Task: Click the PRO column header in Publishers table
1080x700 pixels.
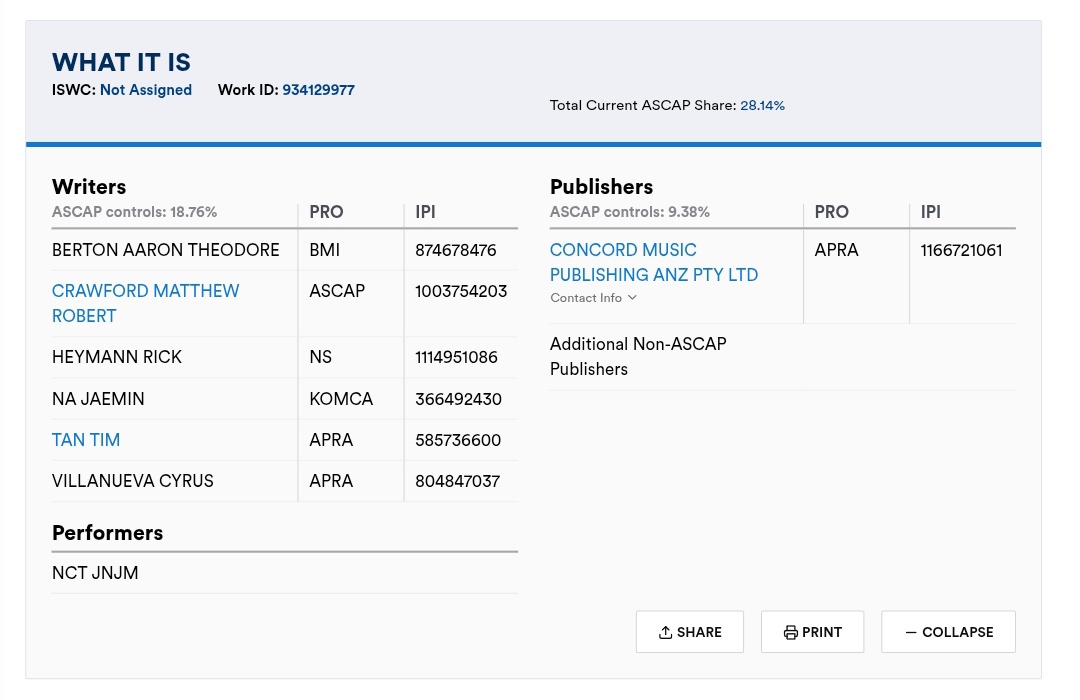Action: tap(831, 212)
